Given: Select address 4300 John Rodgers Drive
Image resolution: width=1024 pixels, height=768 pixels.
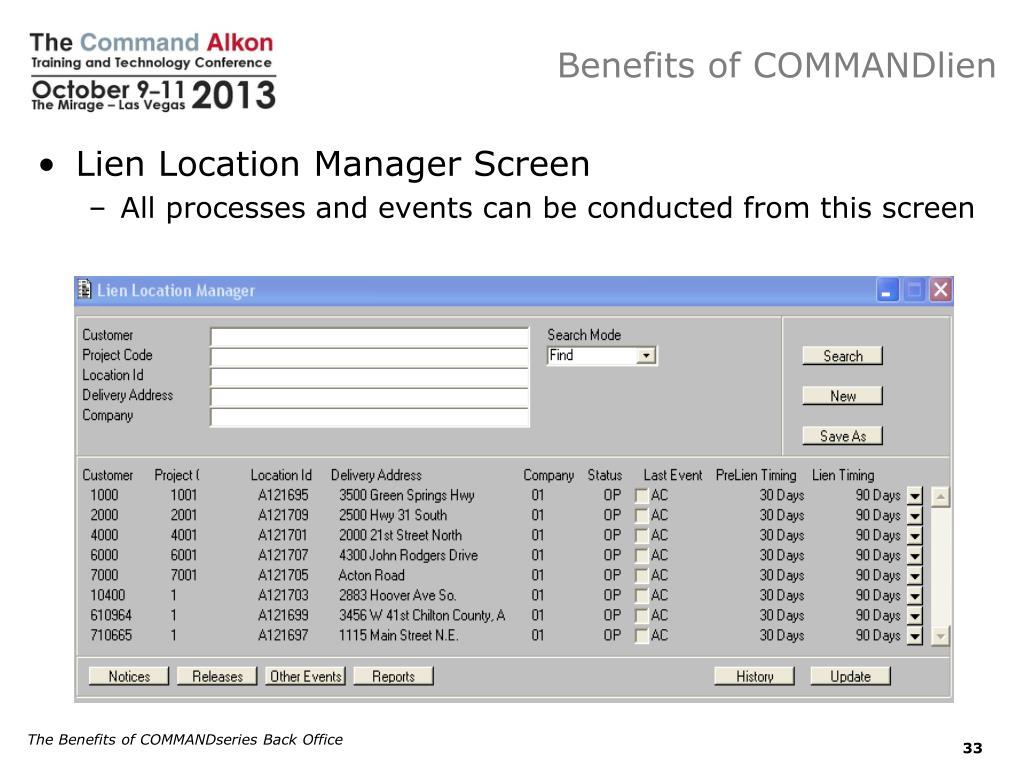Looking at the screenshot, I should pos(408,555).
